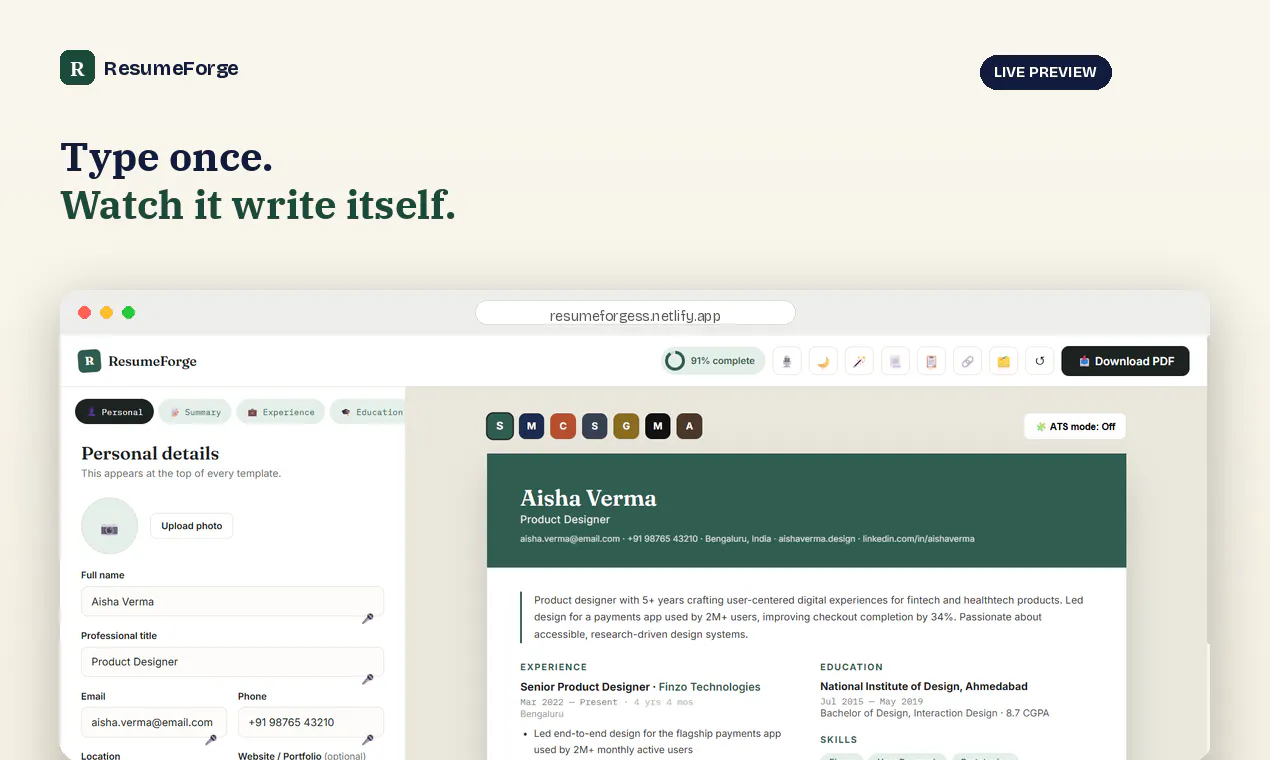Click the Professional title input field
Image resolution: width=1270 pixels, height=760 pixels.
click(232, 662)
